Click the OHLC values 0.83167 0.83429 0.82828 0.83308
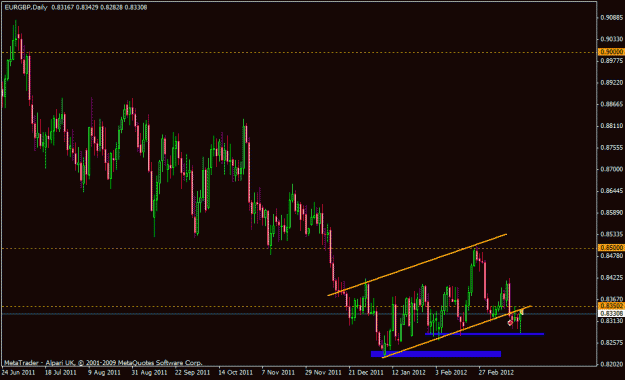This screenshot has height=380, width=625. point(99,7)
